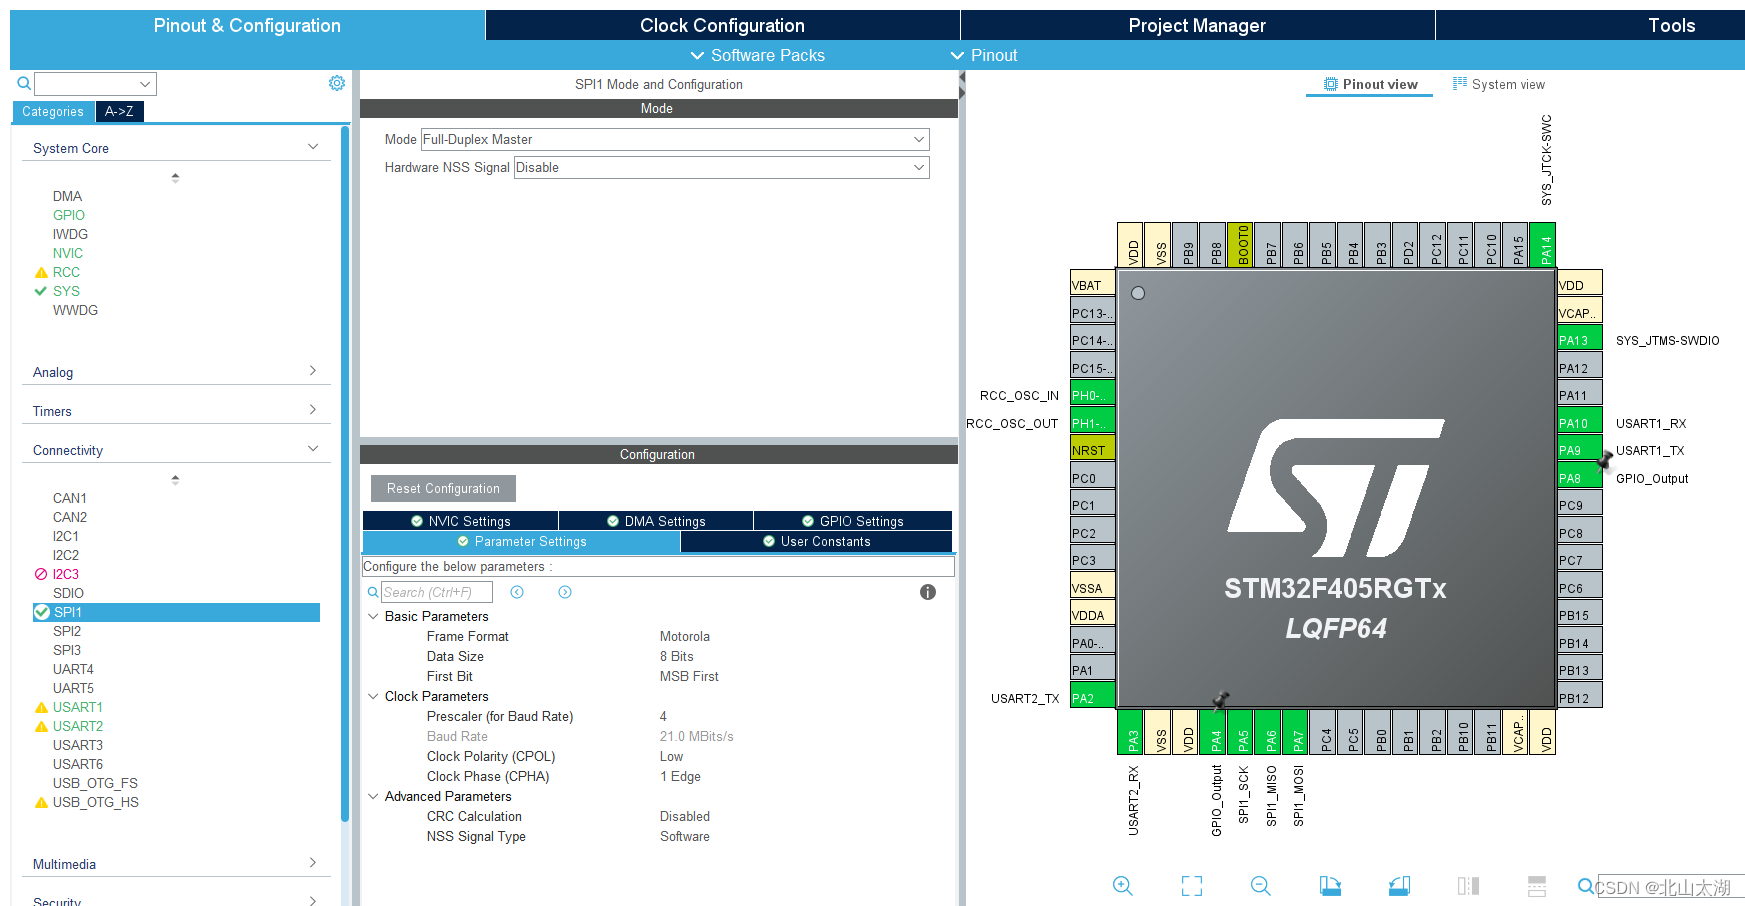
Task: Click the Reset Configuration button
Action: pyautogui.click(x=443, y=488)
